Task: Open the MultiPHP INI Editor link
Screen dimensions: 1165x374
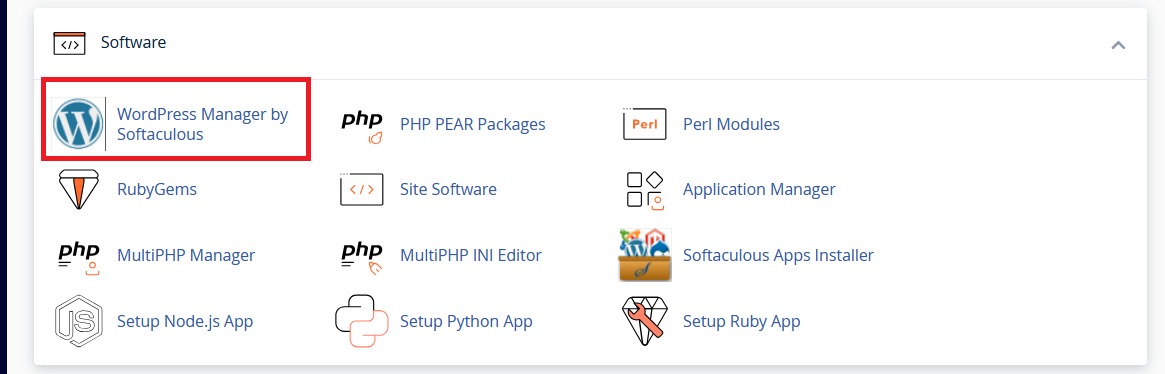Action: 470,255
